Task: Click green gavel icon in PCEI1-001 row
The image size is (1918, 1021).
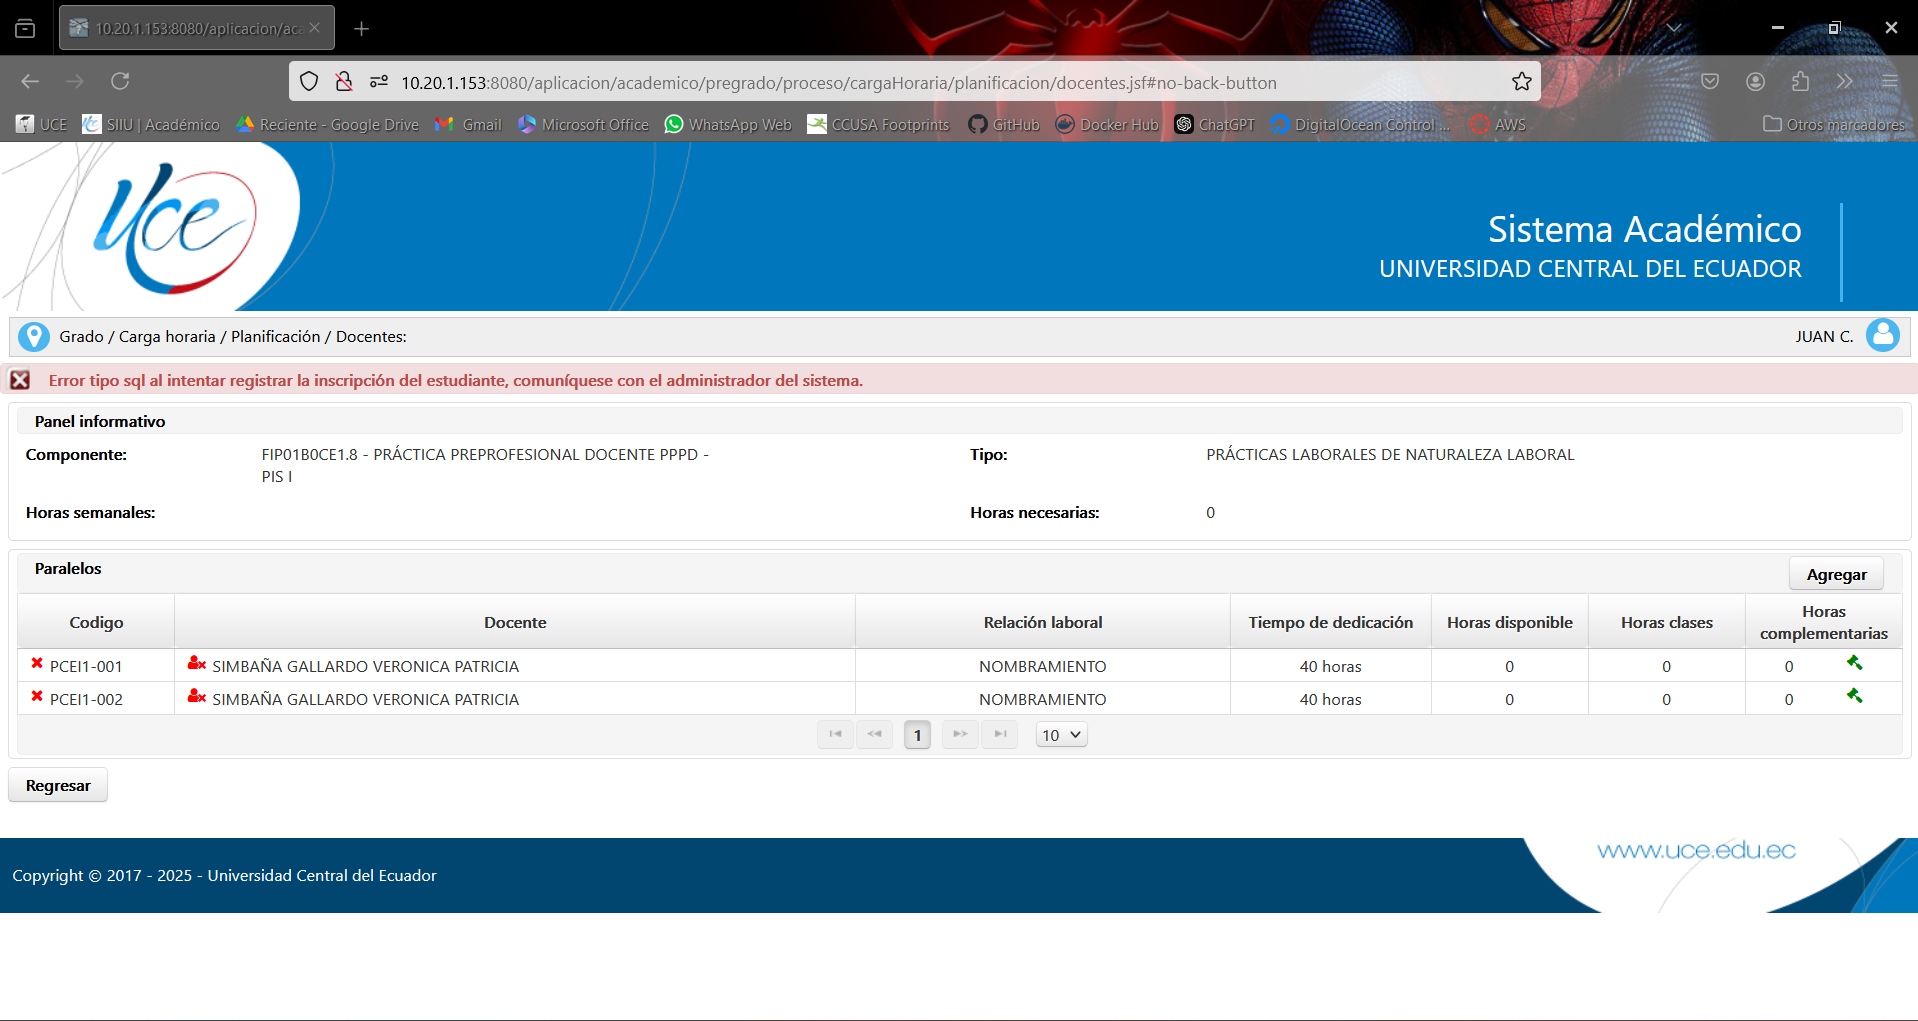Action: tap(1854, 663)
